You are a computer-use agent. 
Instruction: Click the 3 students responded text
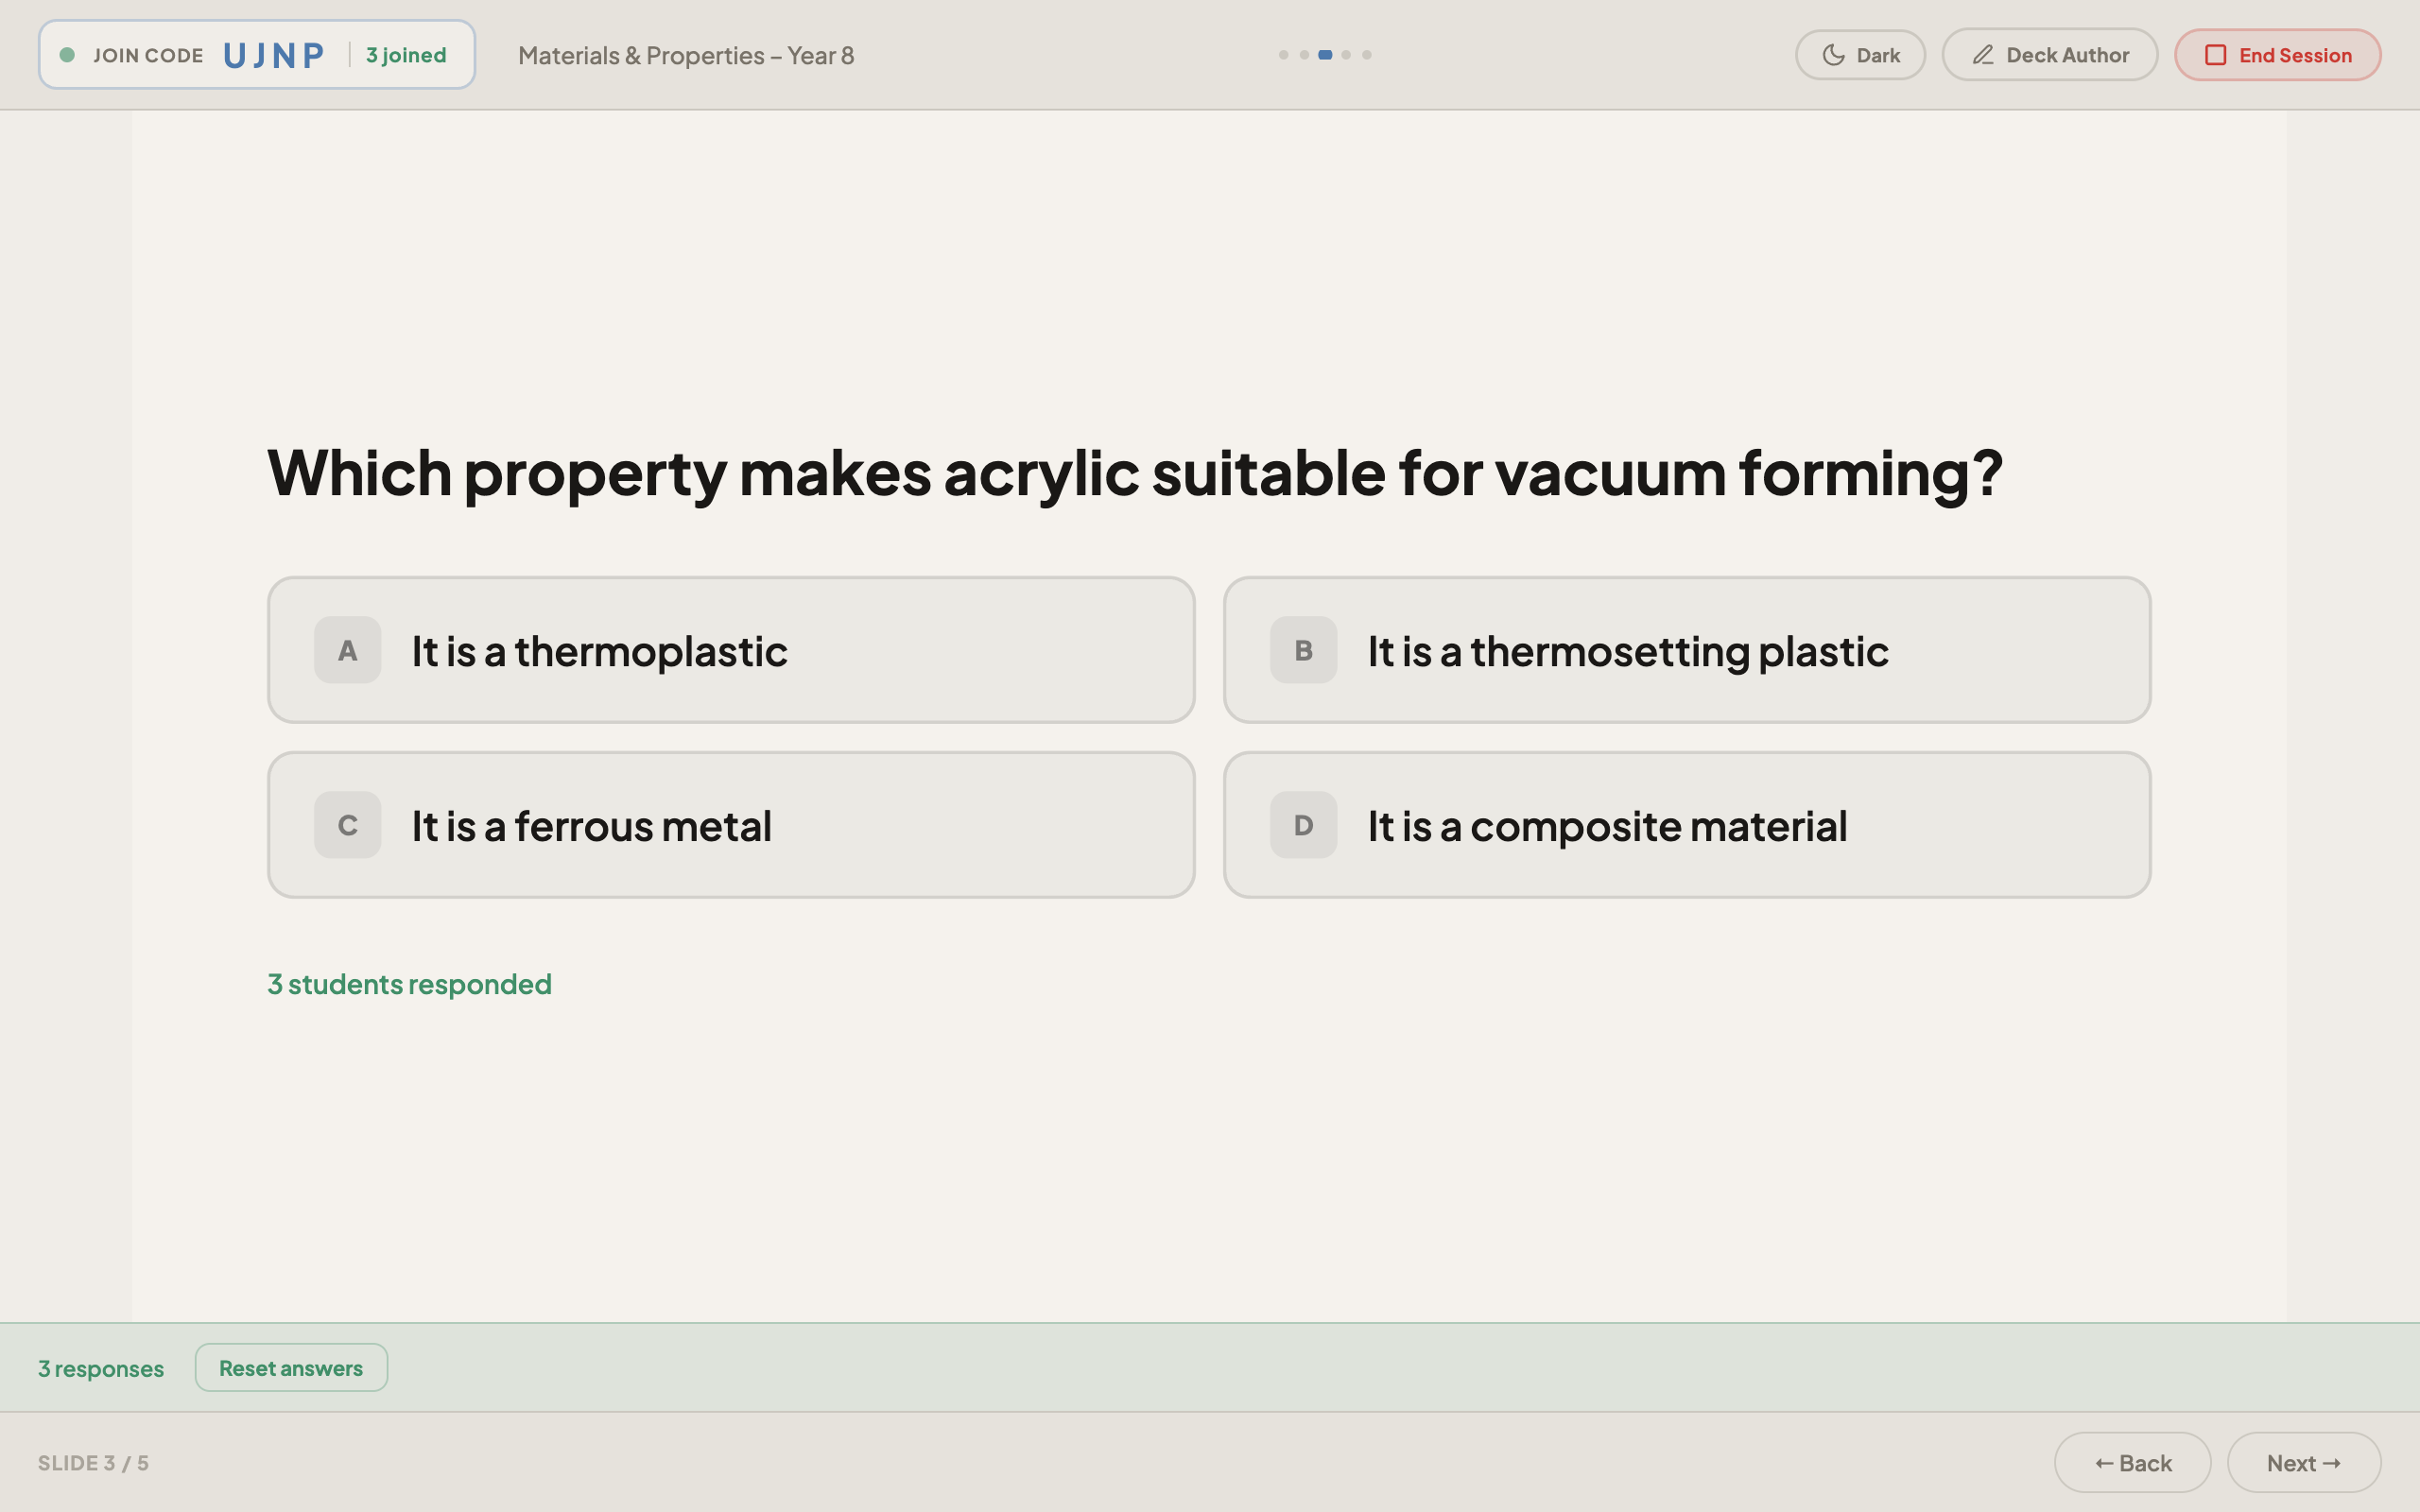(409, 984)
